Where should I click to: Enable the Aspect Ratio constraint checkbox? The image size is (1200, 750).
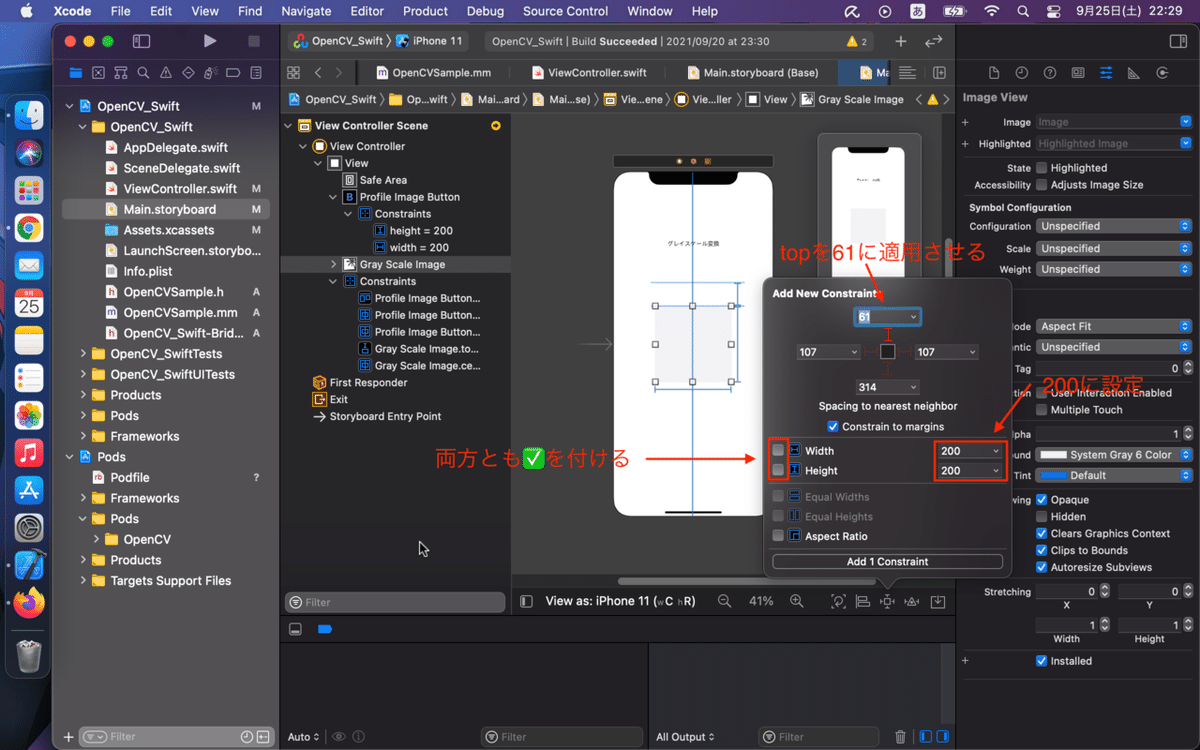[778, 536]
